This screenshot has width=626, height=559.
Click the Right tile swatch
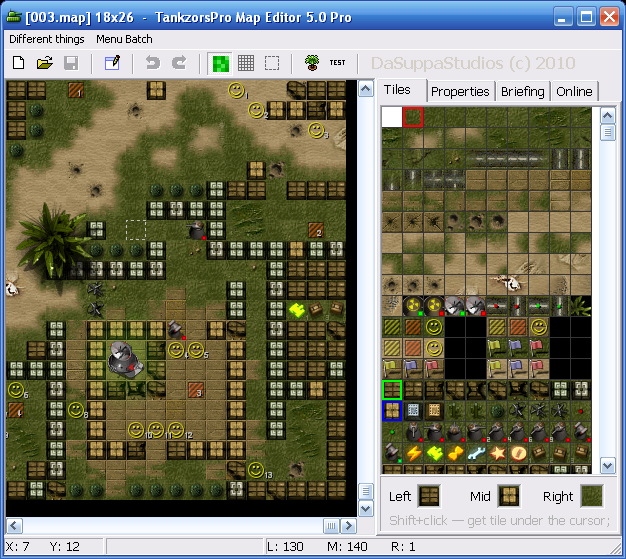point(592,496)
